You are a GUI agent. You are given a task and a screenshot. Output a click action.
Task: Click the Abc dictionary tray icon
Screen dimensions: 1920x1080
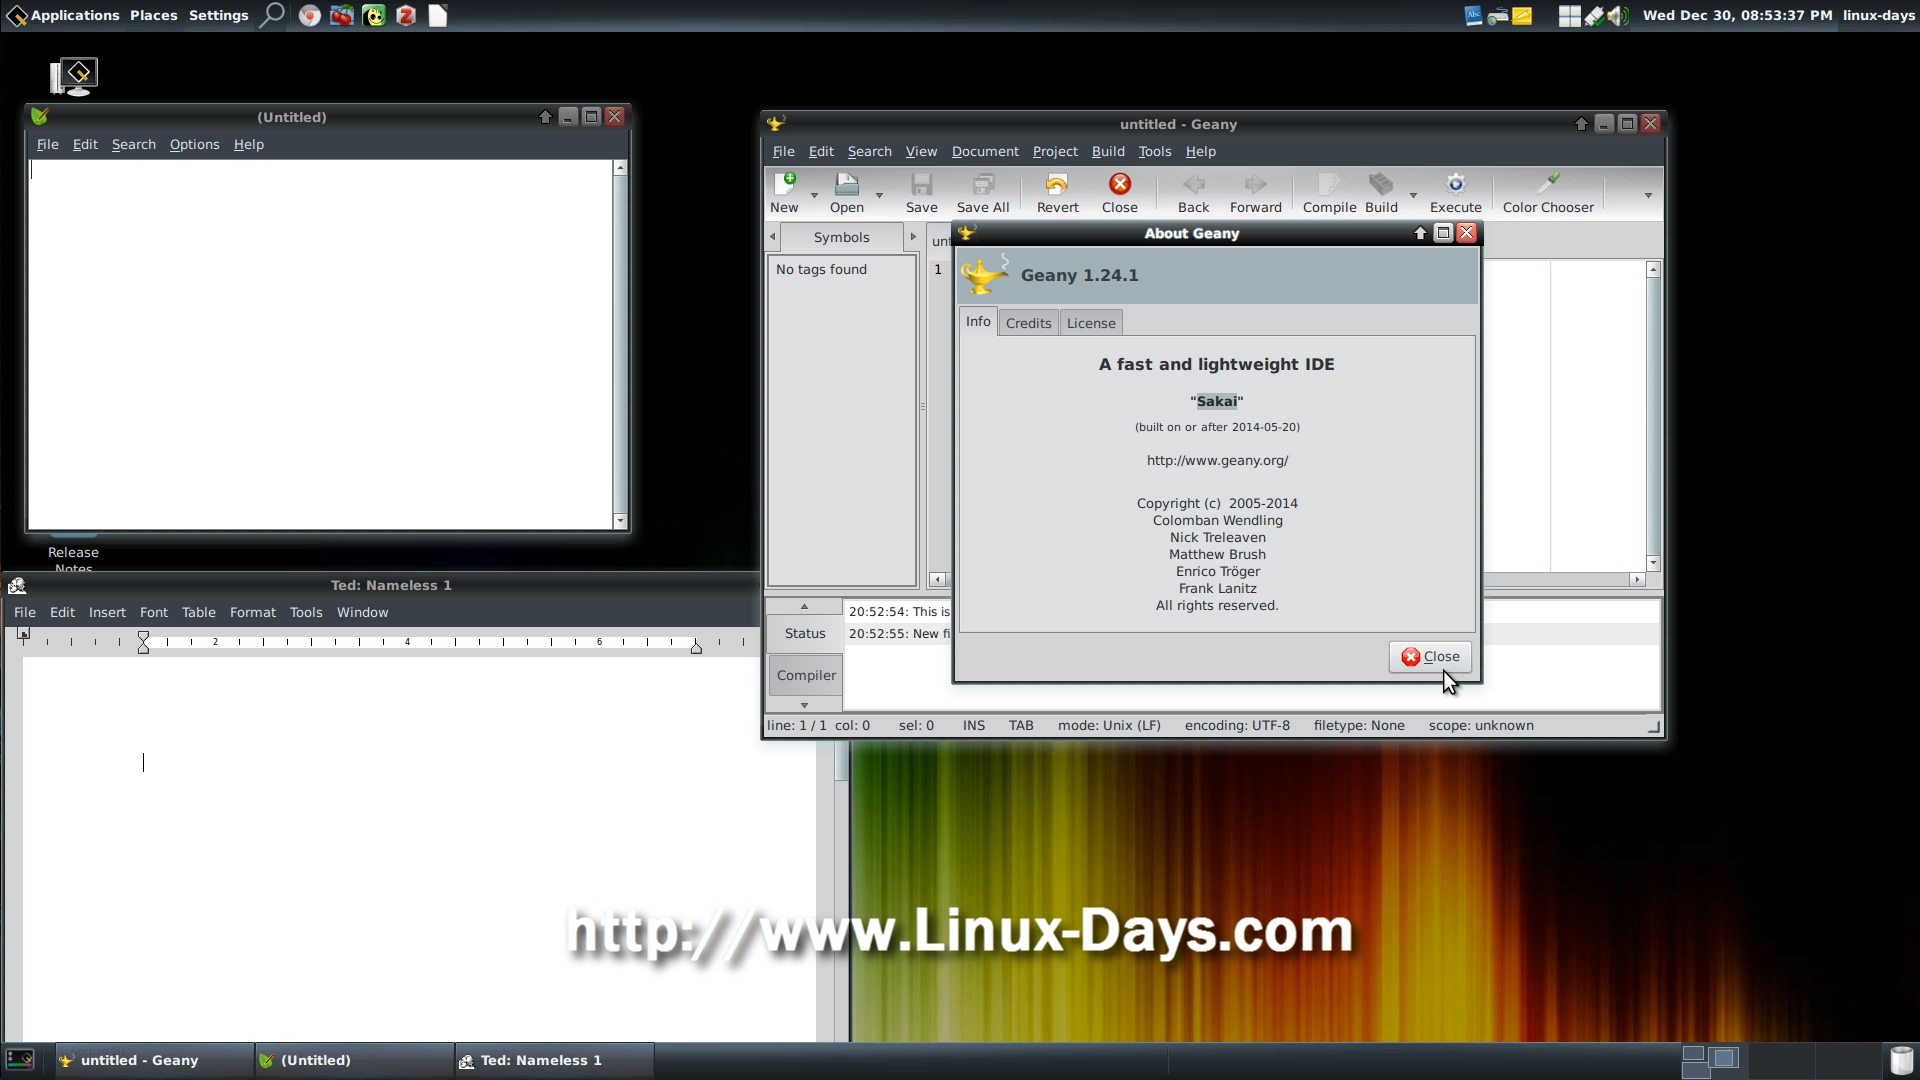[1473, 15]
